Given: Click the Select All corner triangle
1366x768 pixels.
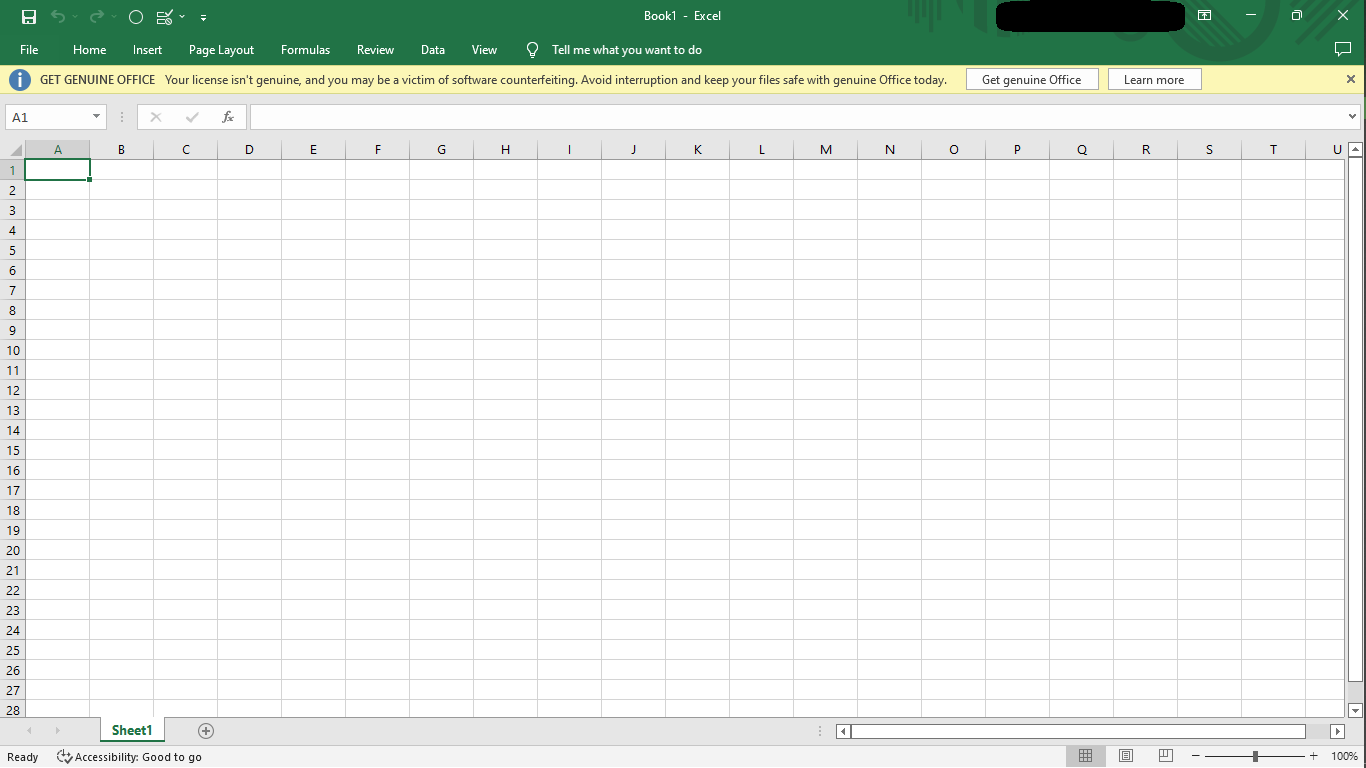Looking at the screenshot, I should [x=16, y=150].
